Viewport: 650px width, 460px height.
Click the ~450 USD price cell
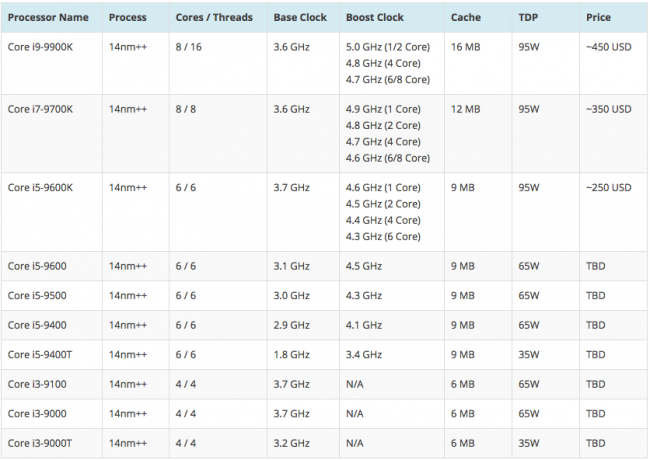point(608,45)
